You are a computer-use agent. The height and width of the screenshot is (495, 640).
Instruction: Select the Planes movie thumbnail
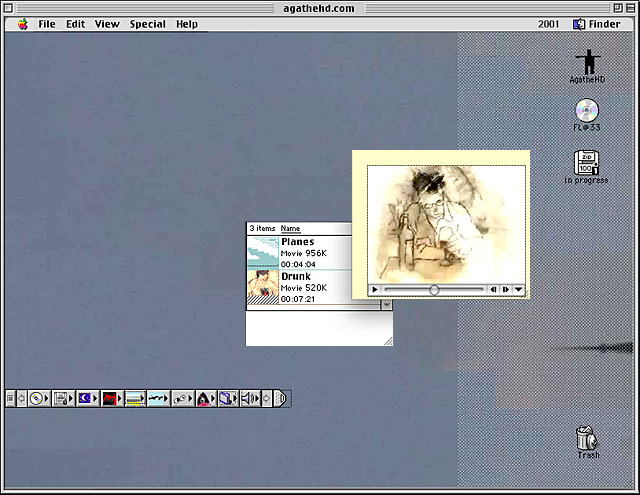pos(263,252)
